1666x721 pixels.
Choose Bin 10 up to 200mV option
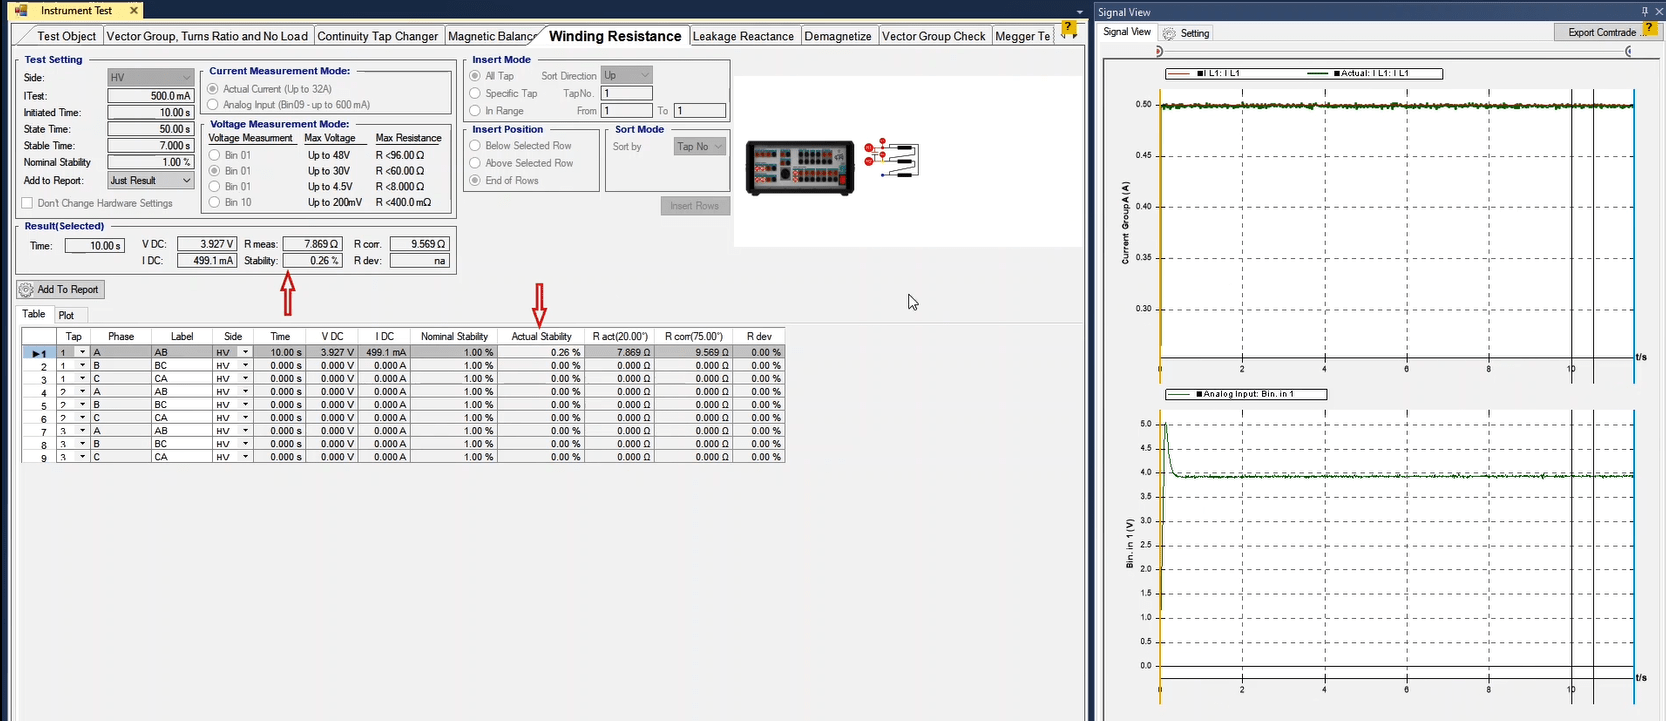pyautogui.click(x=215, y=202)
